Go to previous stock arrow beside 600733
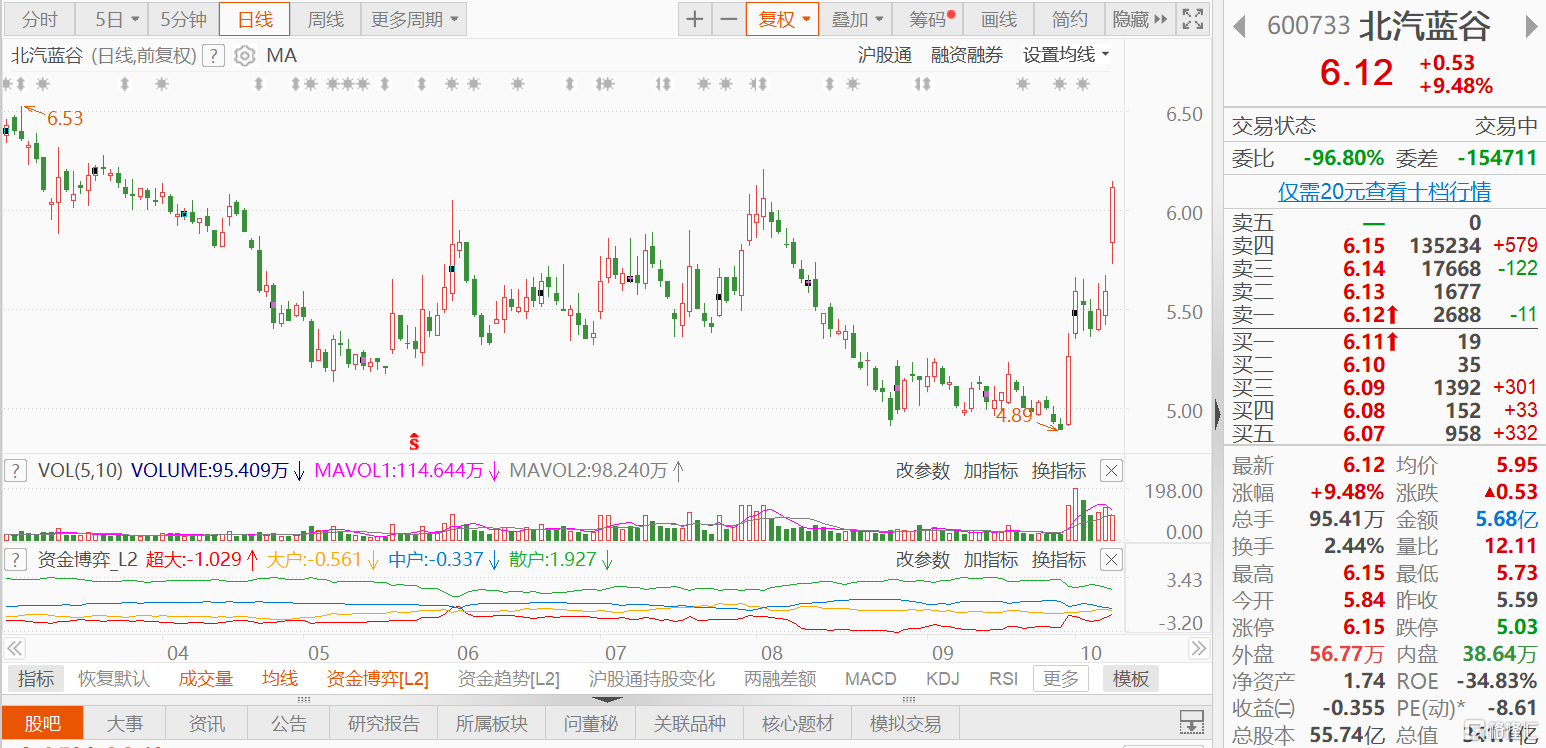The width and height of the screenshot is (1546, 748). click(1241, 26)
